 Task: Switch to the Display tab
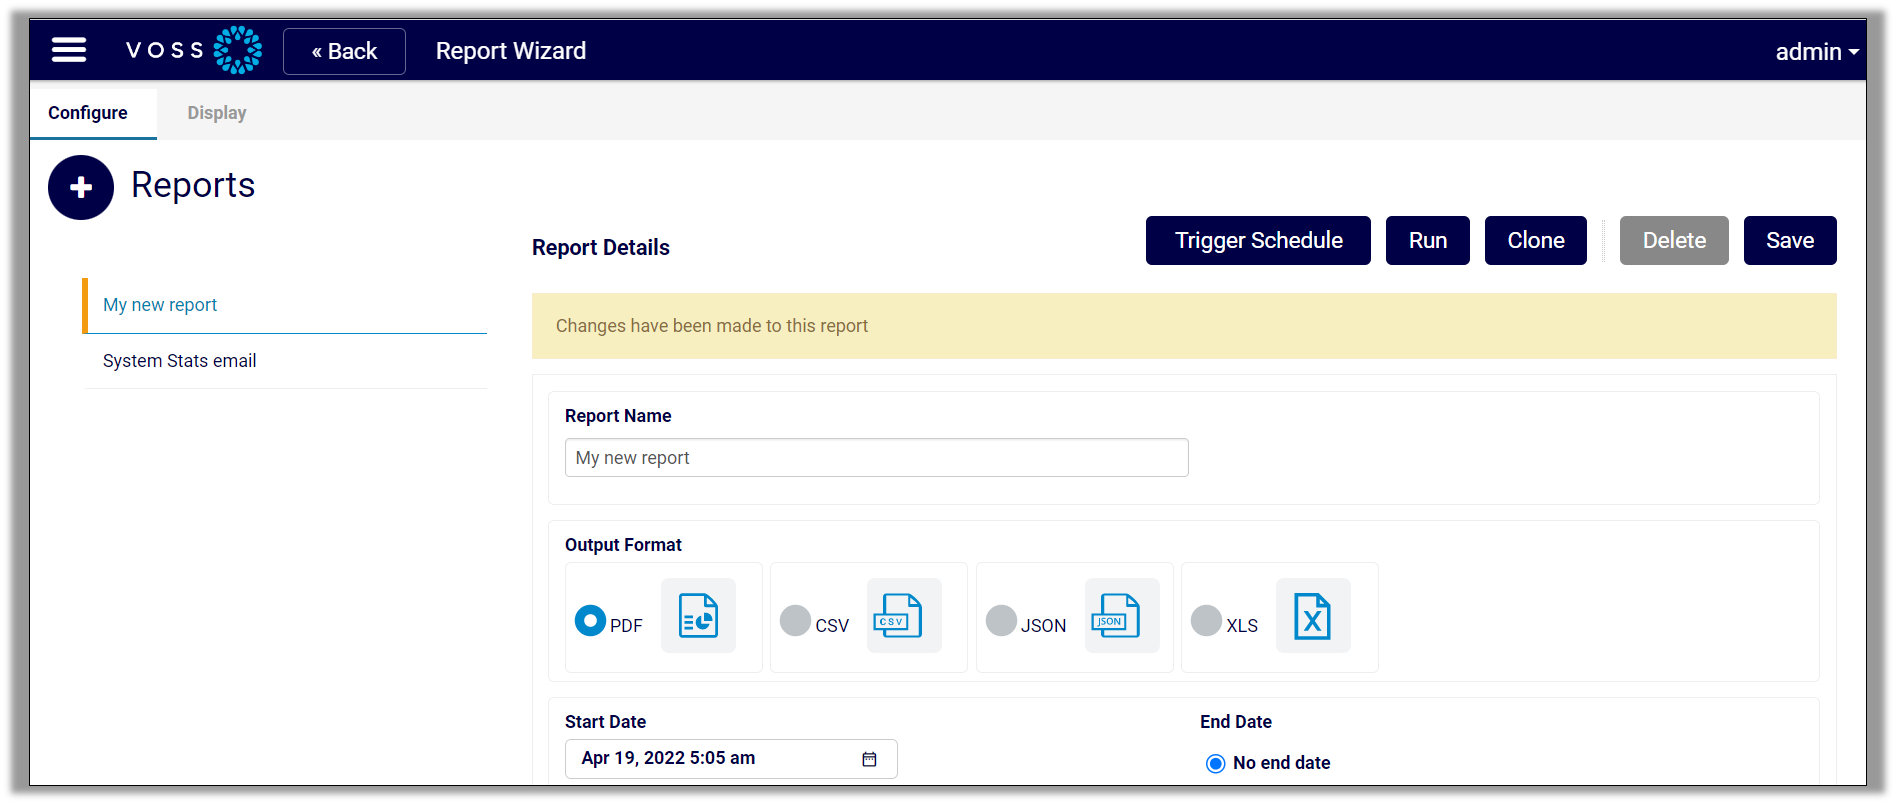tap(217, 113)
